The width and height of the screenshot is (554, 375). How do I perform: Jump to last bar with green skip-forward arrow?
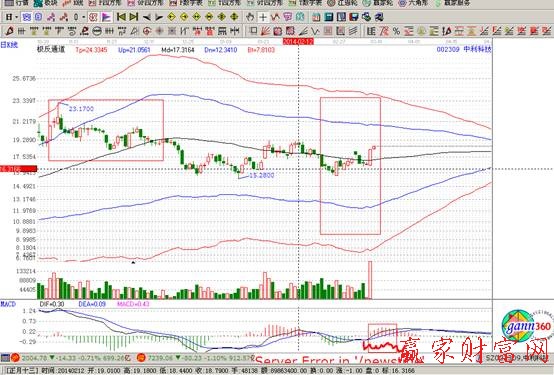[134, 17]
